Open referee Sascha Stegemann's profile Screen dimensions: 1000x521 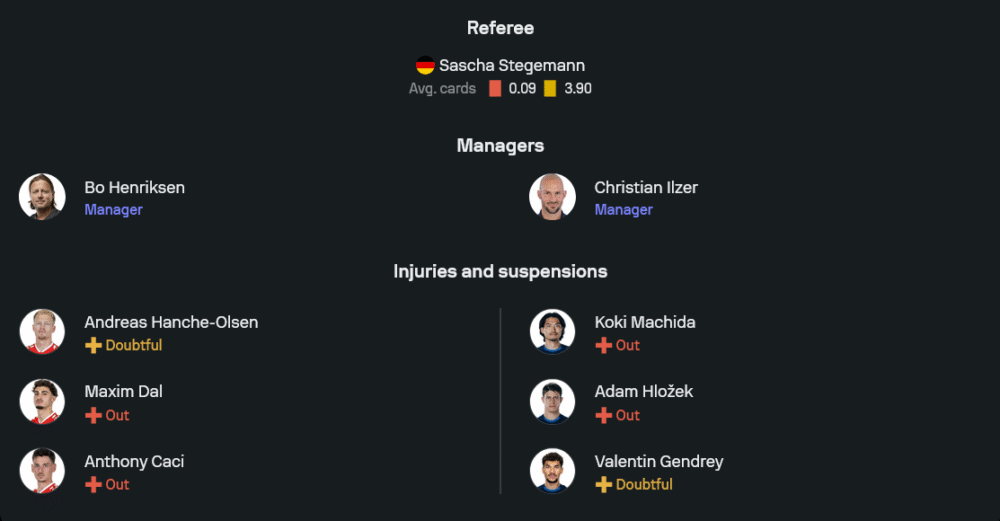[512, 66]
